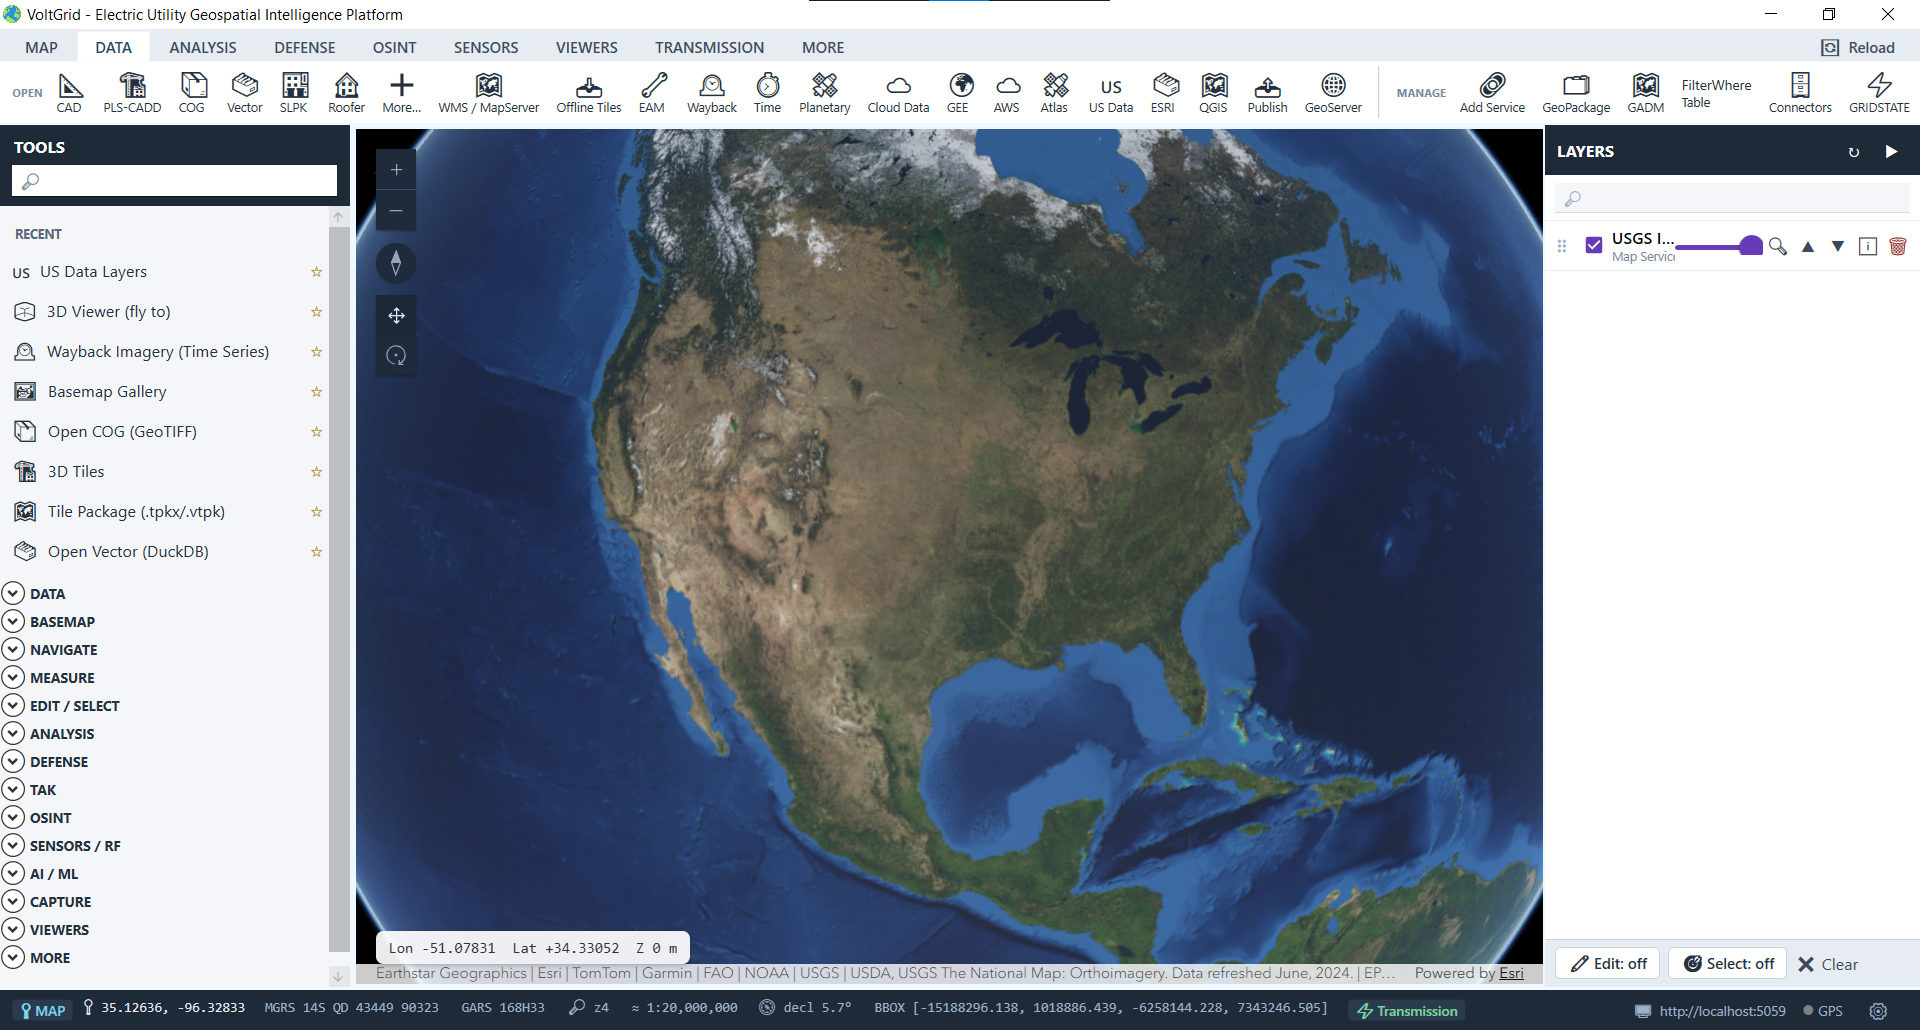Viewport: 1920px width, 1030px height.
Task: Switch to the ANALYSIS ribbon tab
Action: click(203, 47)
